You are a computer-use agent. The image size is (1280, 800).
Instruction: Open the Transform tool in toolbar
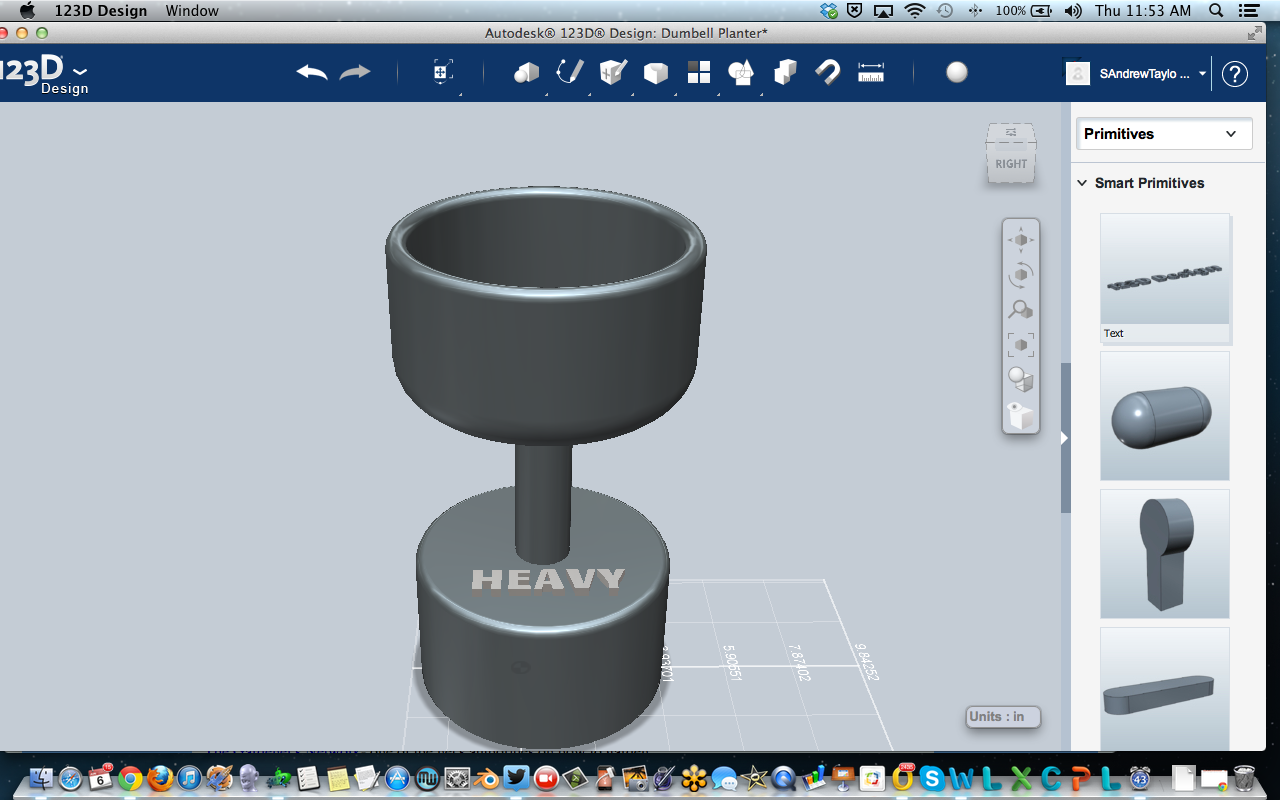pos(442,72)
